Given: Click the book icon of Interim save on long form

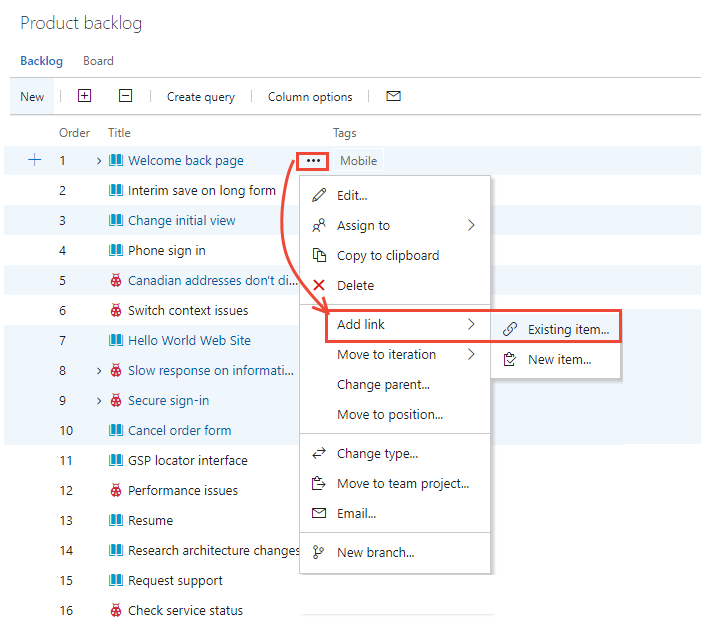Looking at the screenshot, I should pyautogui.click(x=116, y=190).
